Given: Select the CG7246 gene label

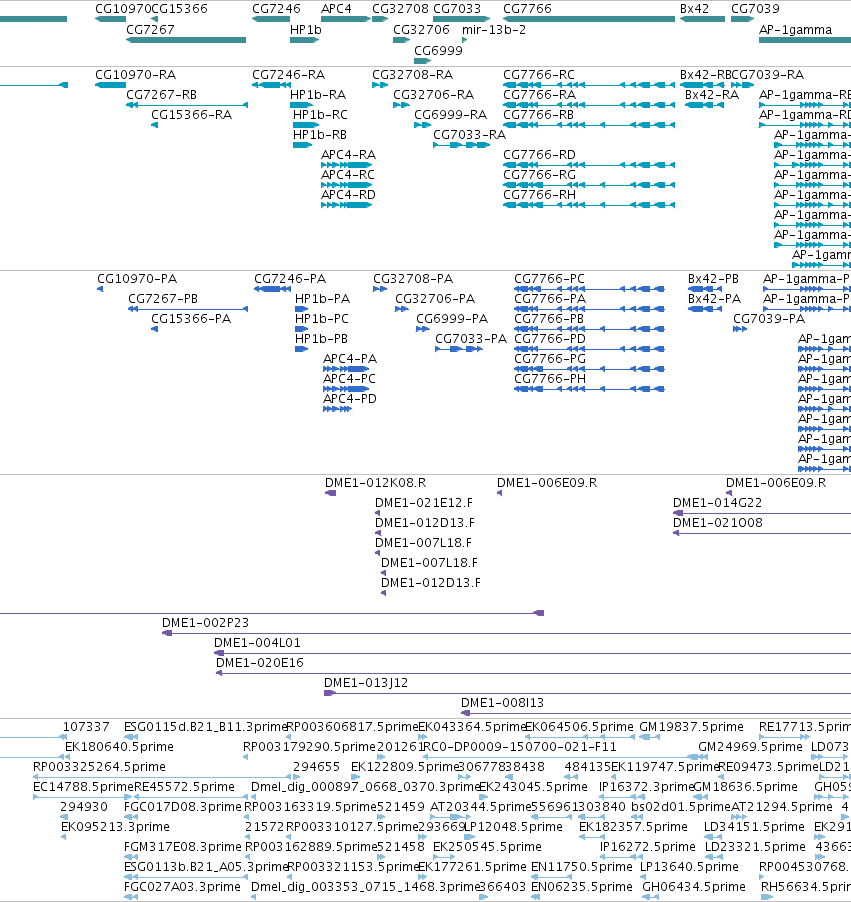Looking at the screenshot, I should (x=276, y=9).
